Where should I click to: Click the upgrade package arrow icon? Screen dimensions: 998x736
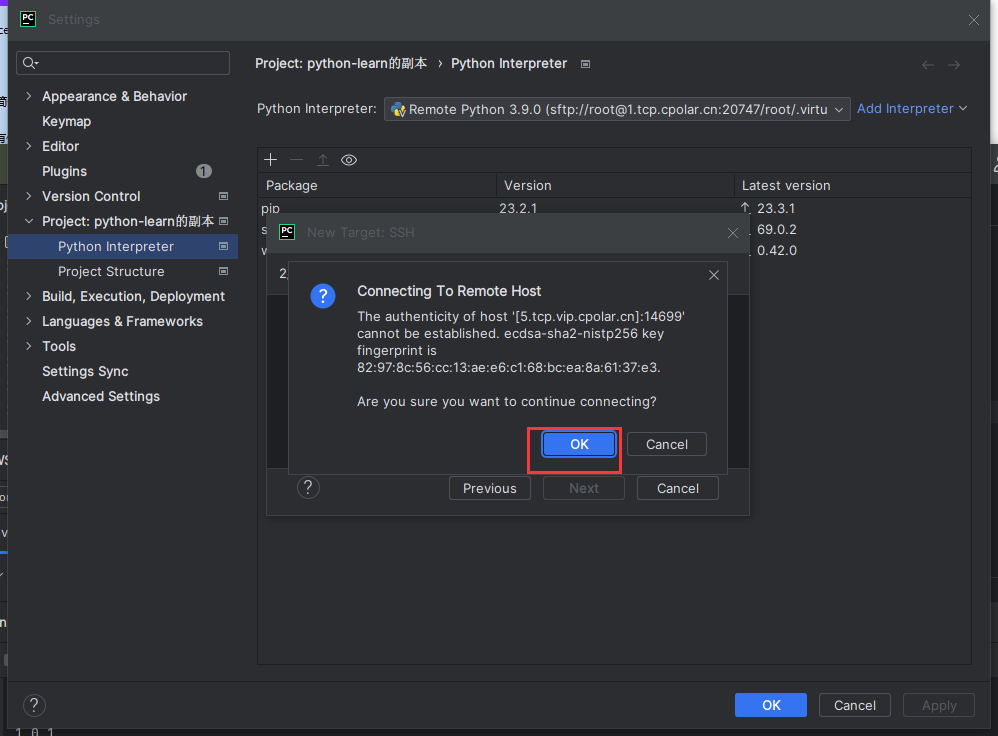tap(323, 160)
